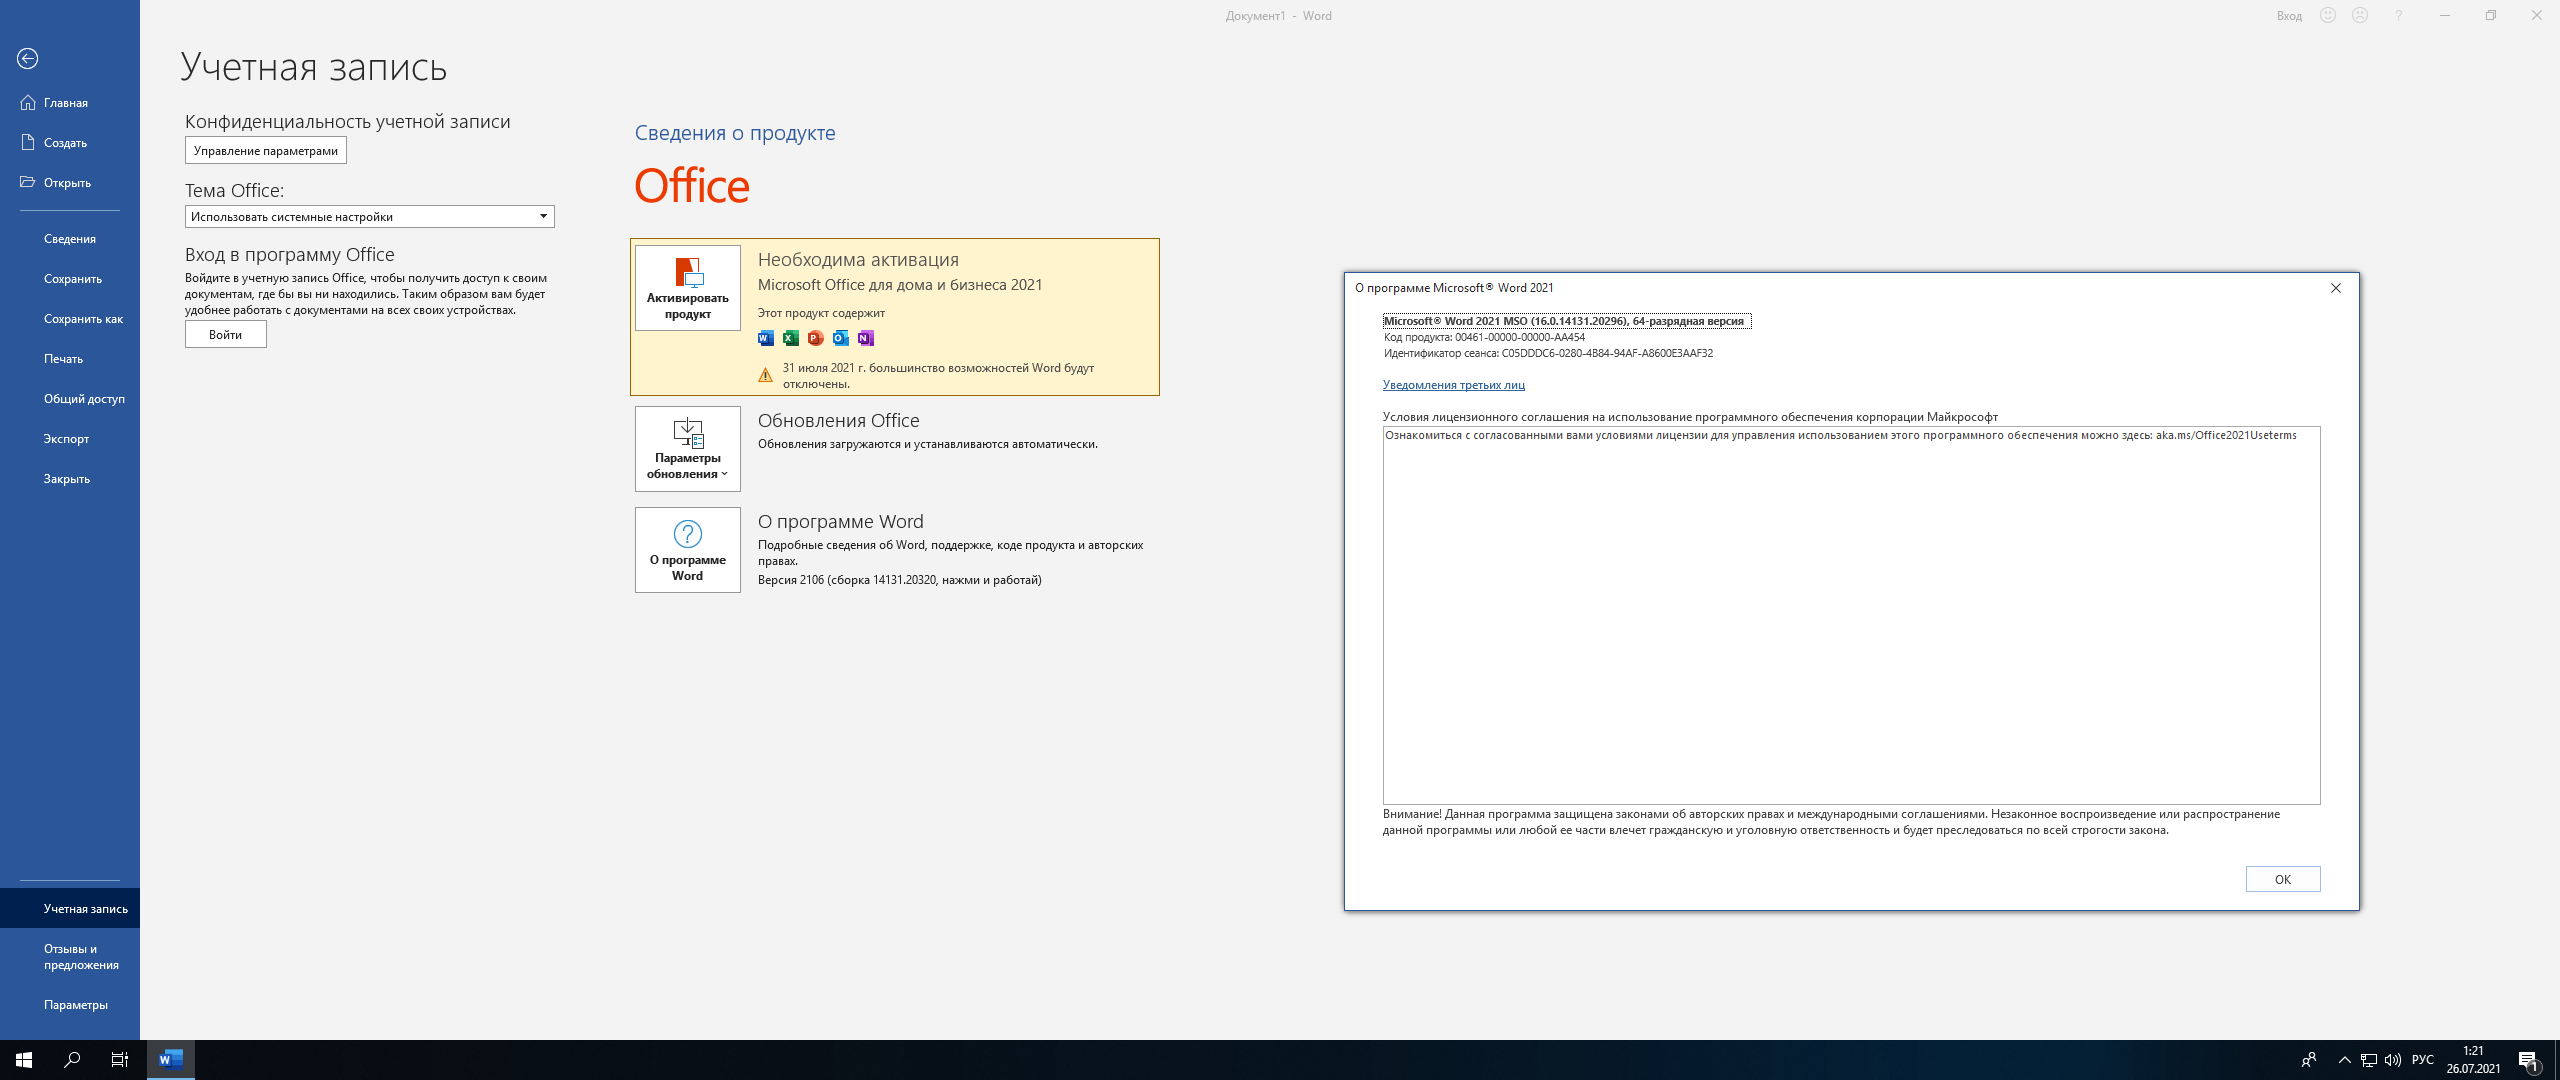This screenshot has width=2560, height=1080.
Task: Select Сведения in the sidebar
Action: 70,239
